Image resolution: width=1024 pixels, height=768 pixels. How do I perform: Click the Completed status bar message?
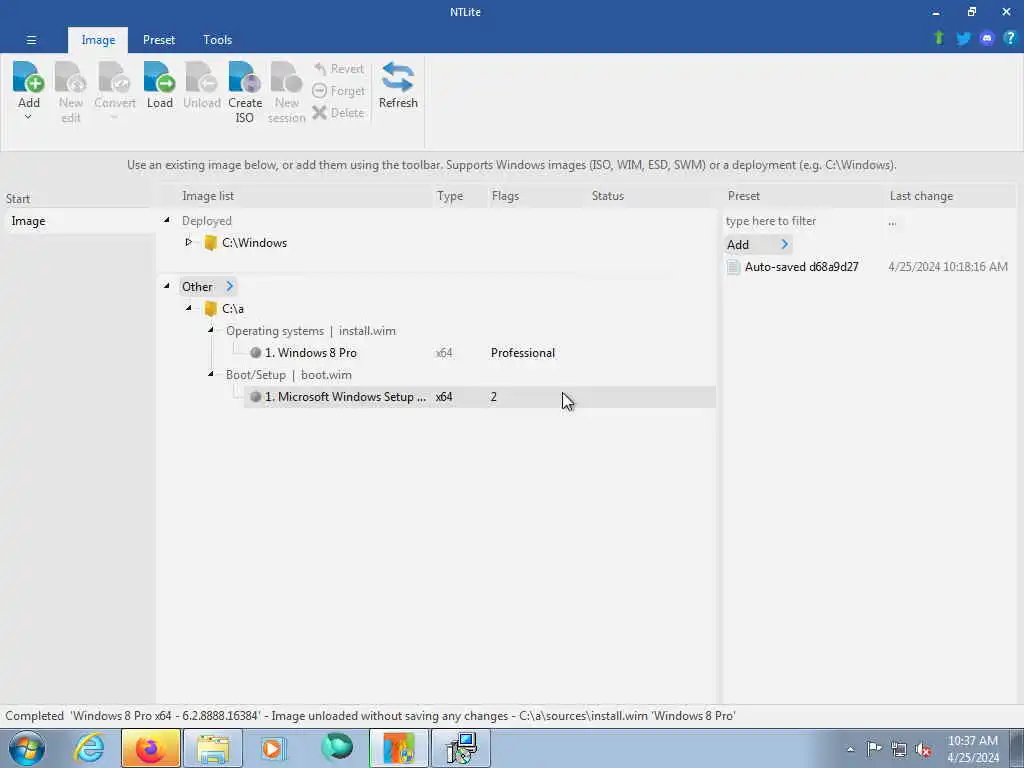click(x=370, y=716)
